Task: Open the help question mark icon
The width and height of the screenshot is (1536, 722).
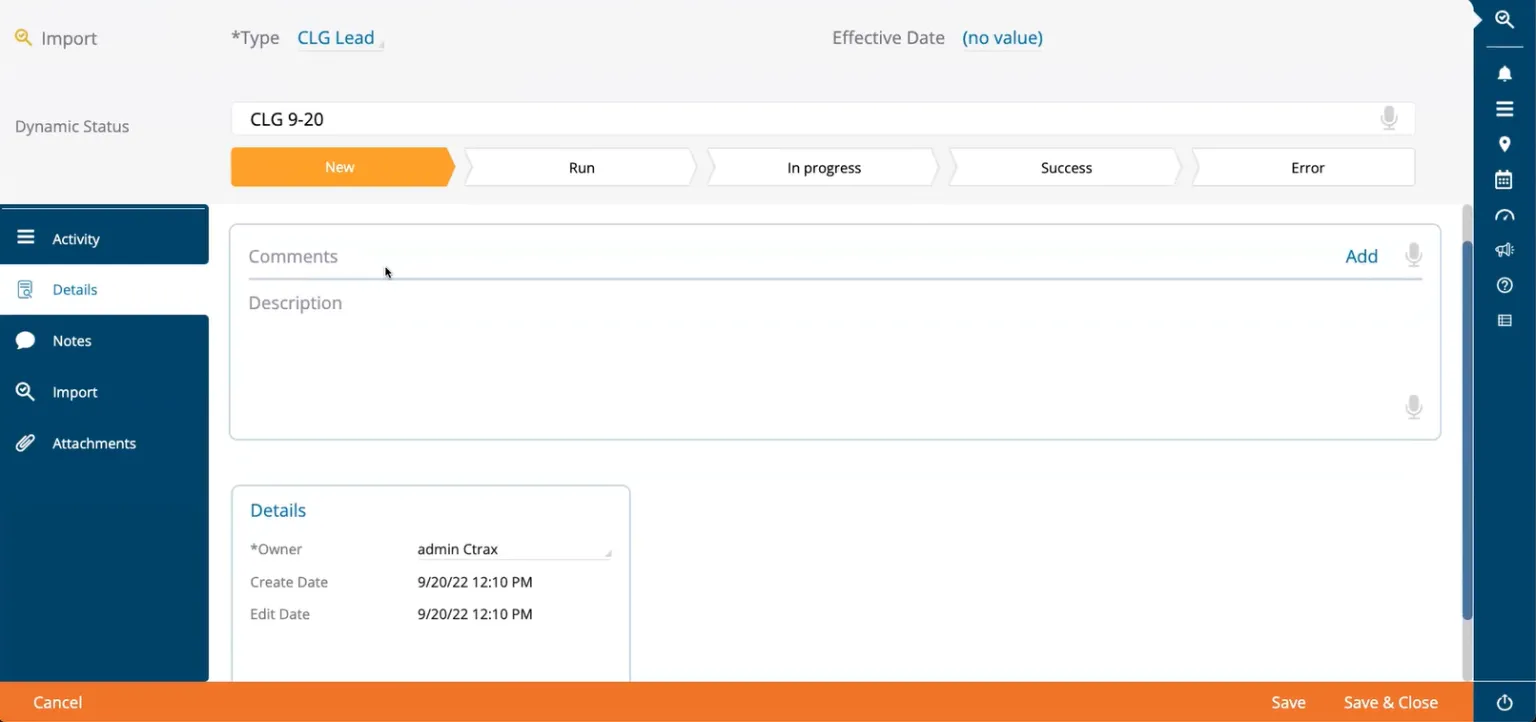Action: tap(1504, 286)
